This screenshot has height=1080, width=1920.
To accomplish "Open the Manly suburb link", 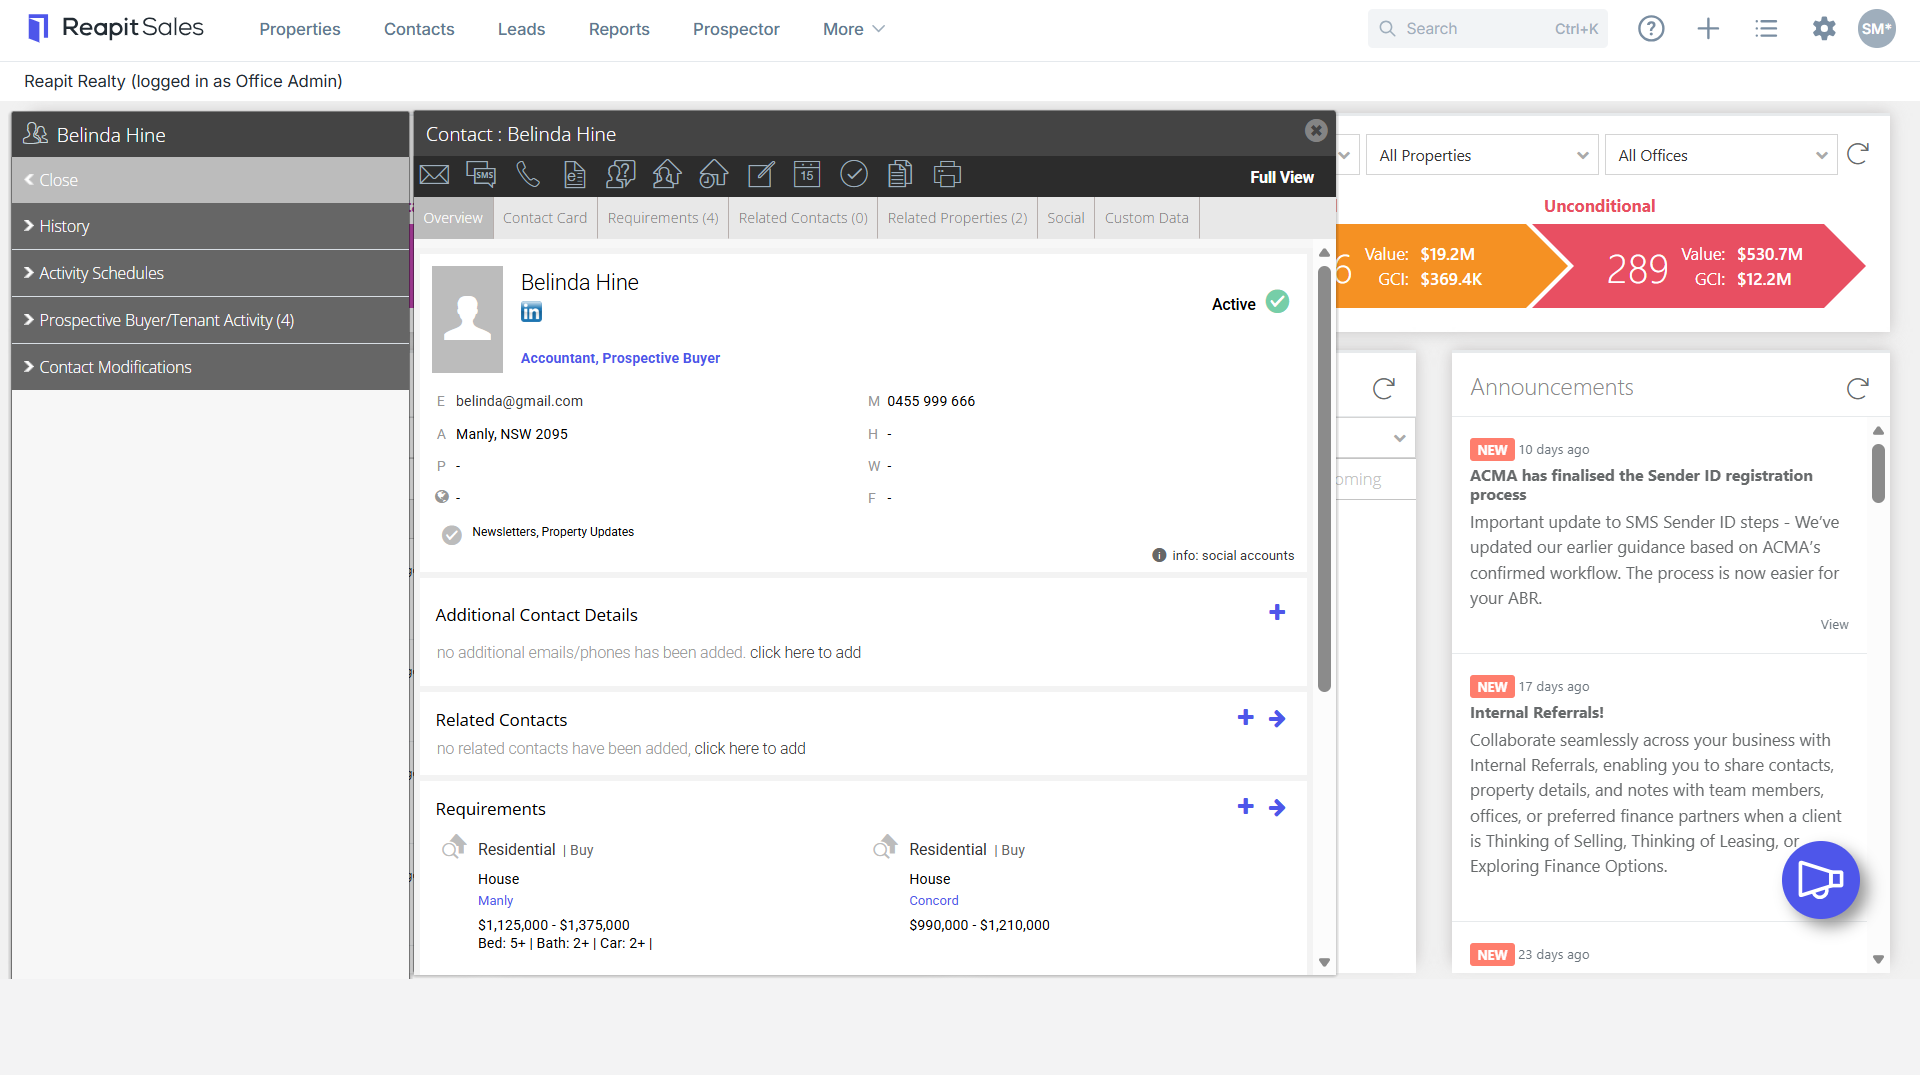I will [495, 900].
